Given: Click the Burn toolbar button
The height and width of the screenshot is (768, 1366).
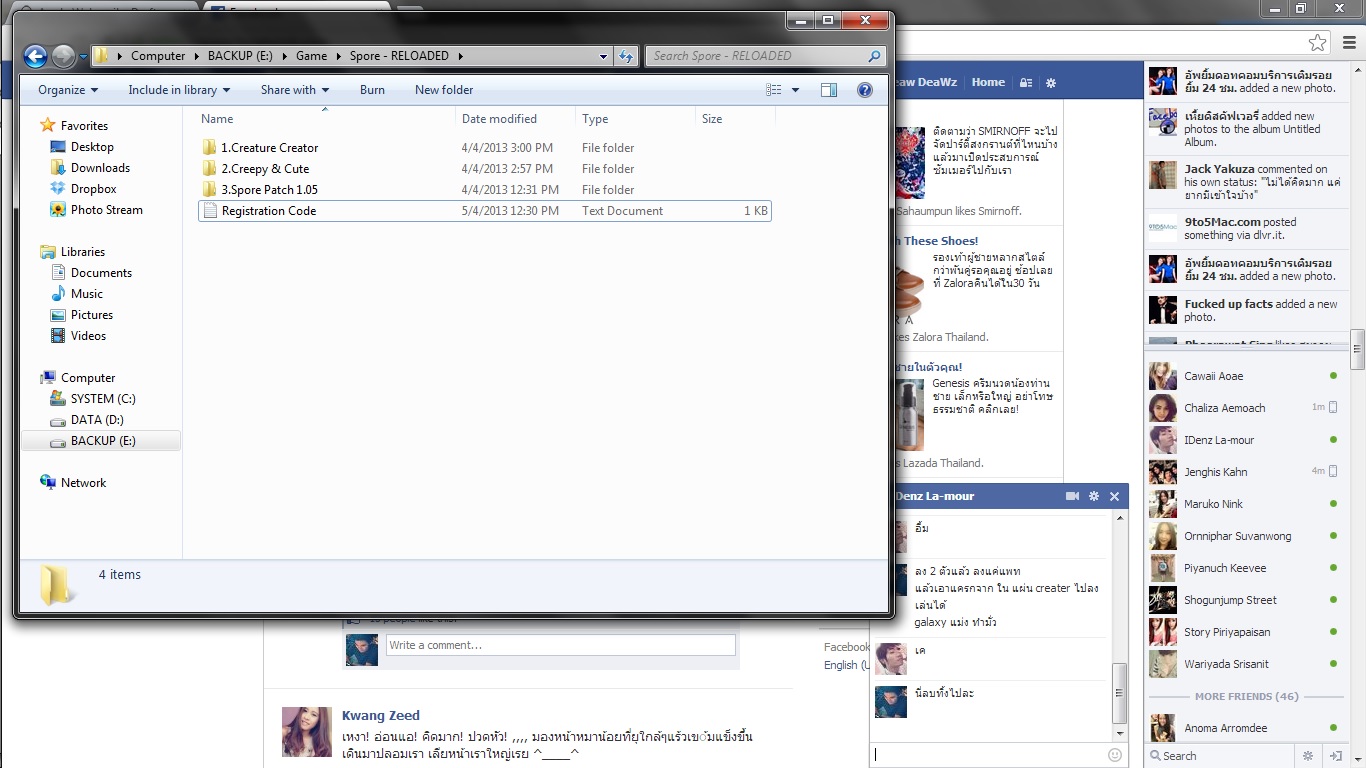Looking at the screenshot, I should [372, 90].
